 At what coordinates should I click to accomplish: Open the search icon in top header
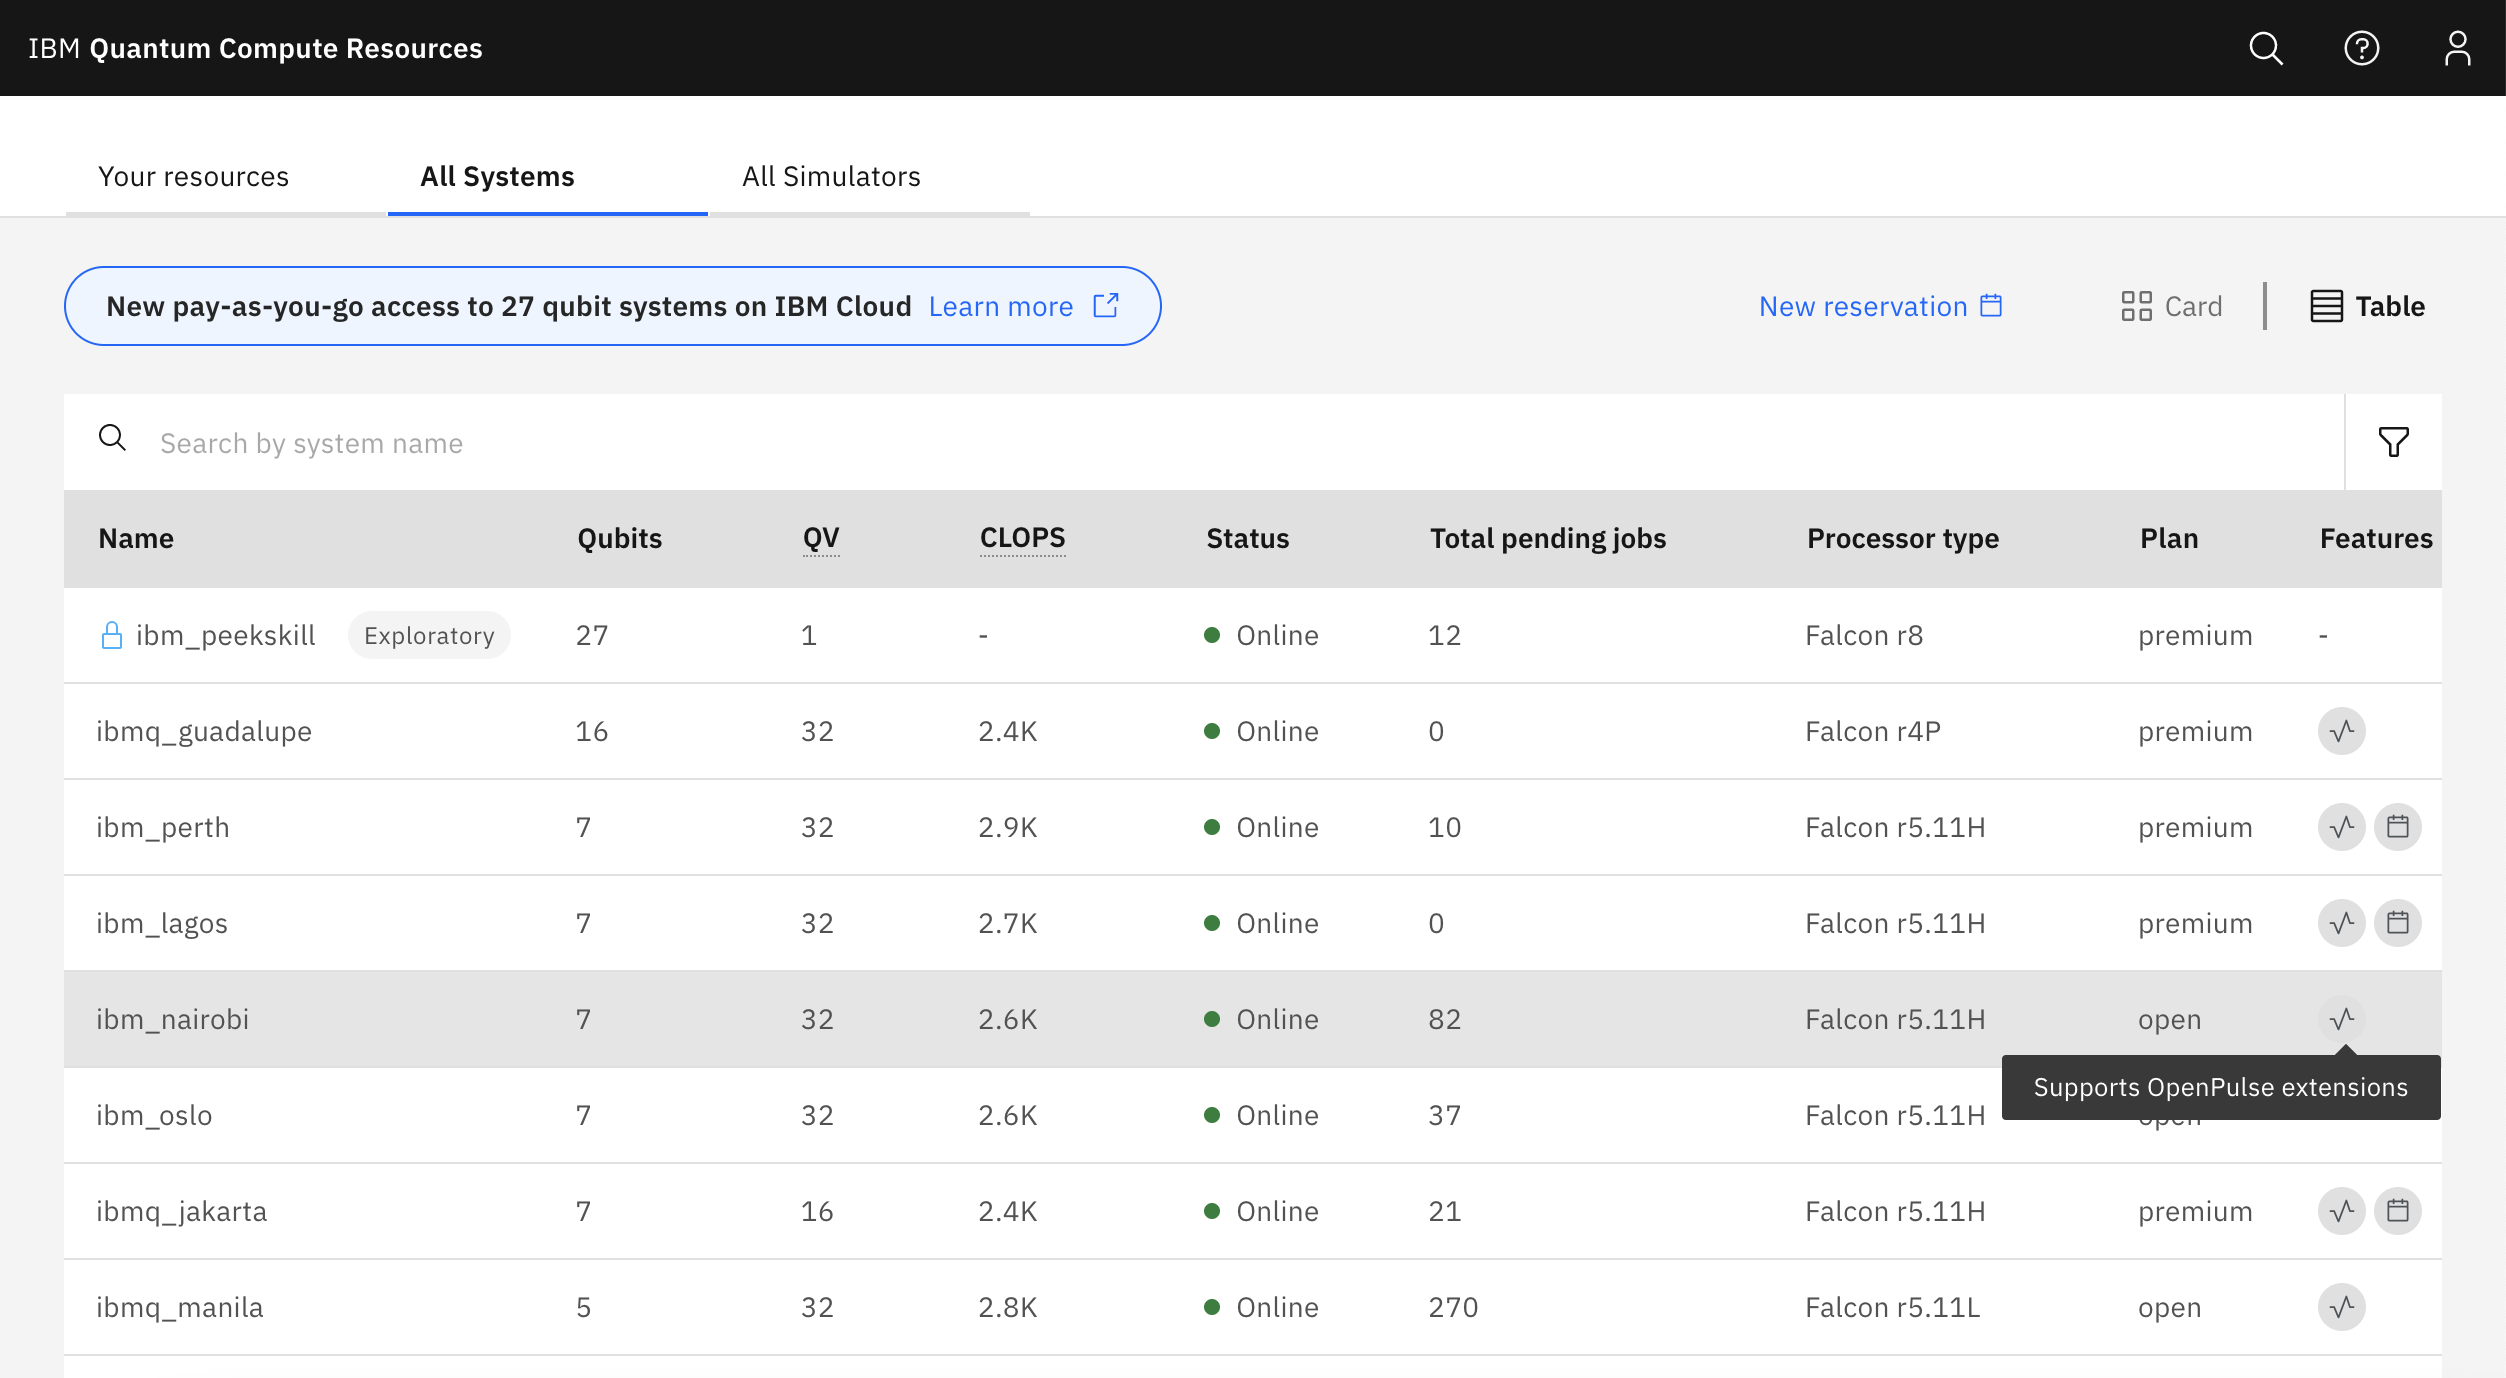point(2266,48)
